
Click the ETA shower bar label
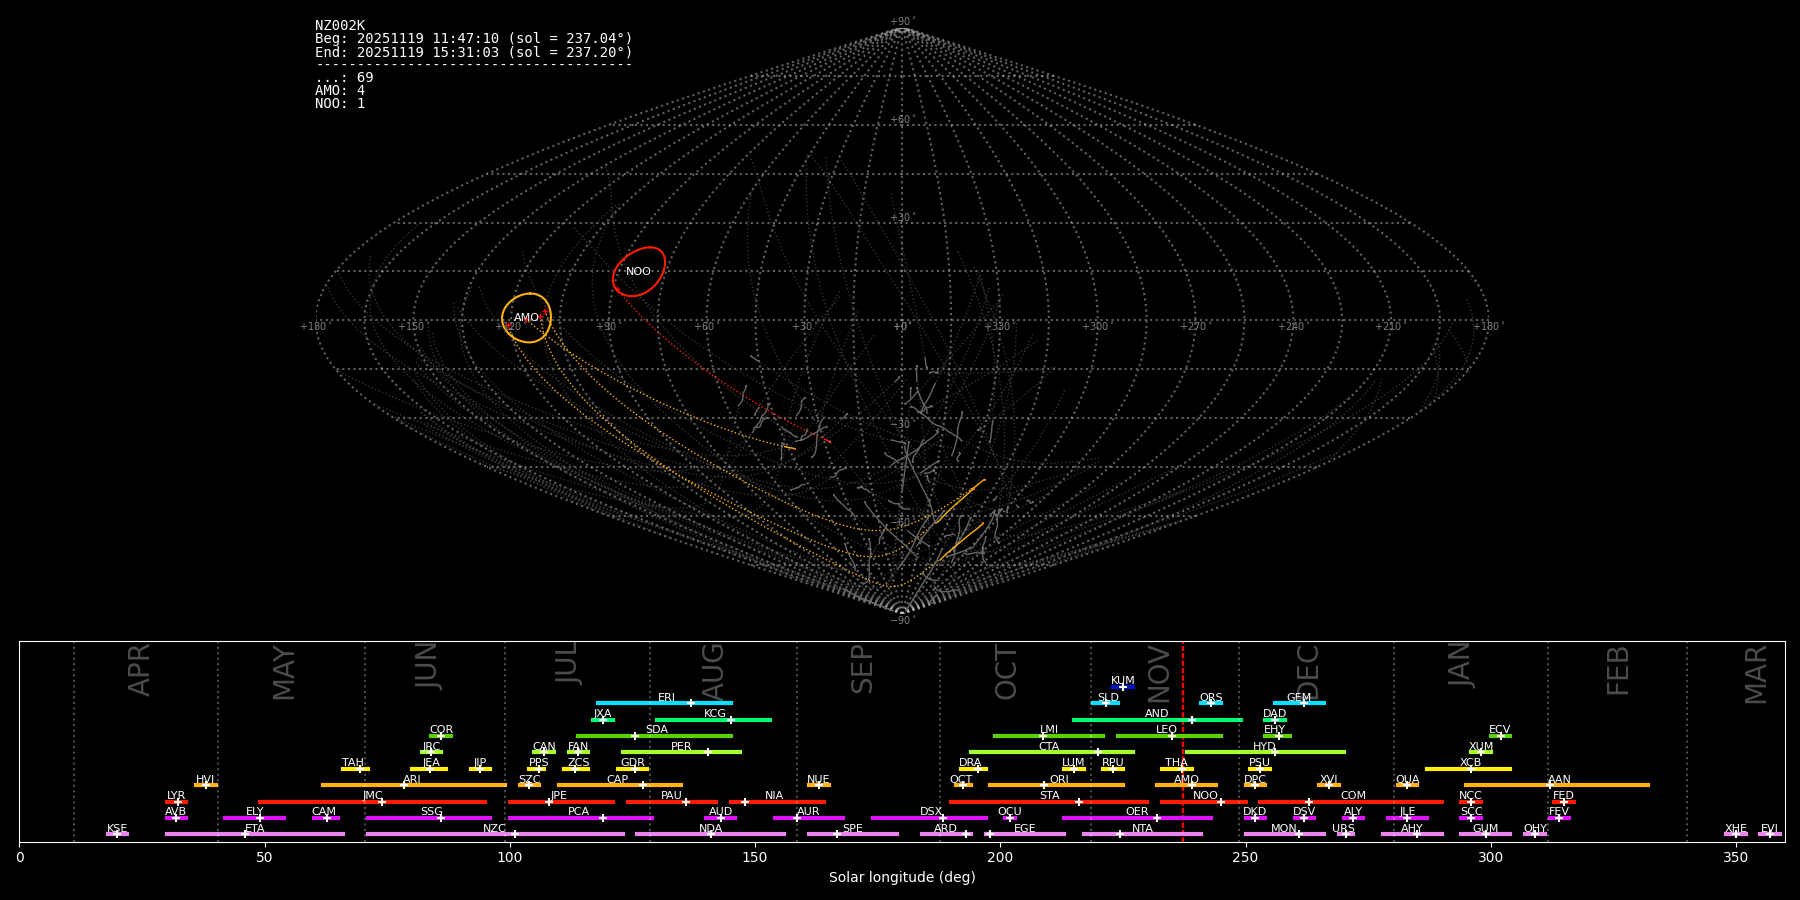255,829
